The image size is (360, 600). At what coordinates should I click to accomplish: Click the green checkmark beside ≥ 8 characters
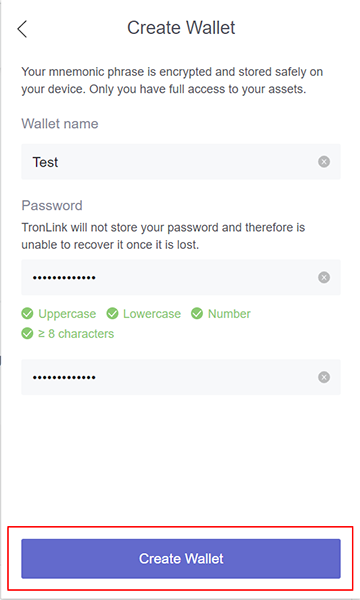[x=27, y=334]
